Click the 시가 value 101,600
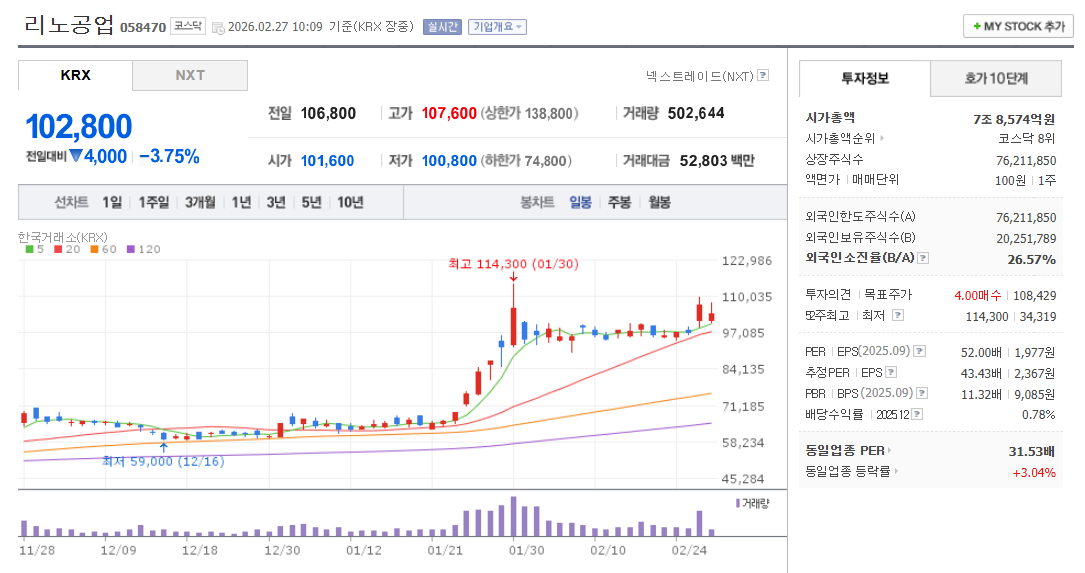Screen dimensions: 1085x573 (327, 161)
